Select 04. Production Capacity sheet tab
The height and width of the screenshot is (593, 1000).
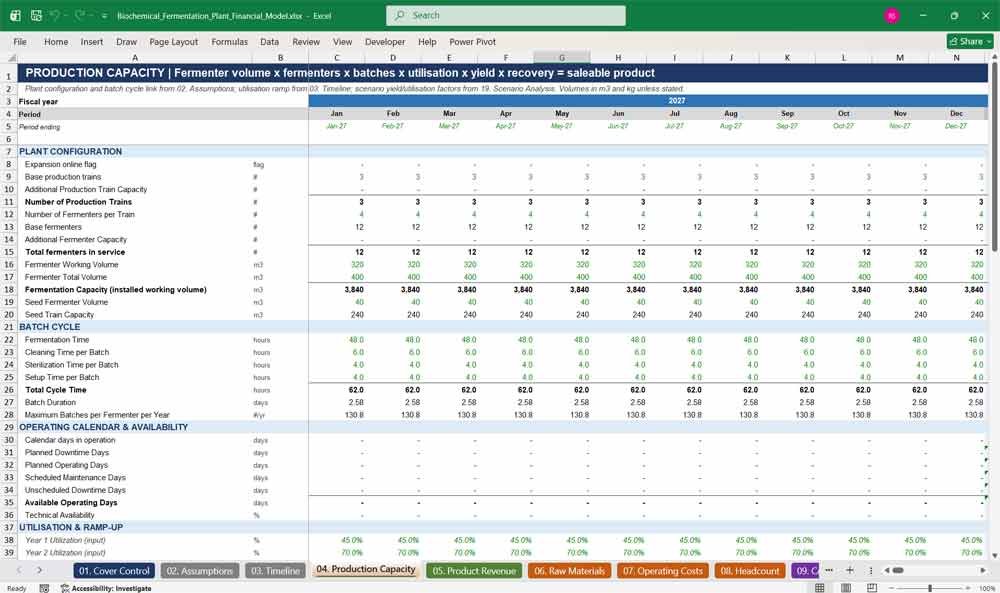click(365, 569)
